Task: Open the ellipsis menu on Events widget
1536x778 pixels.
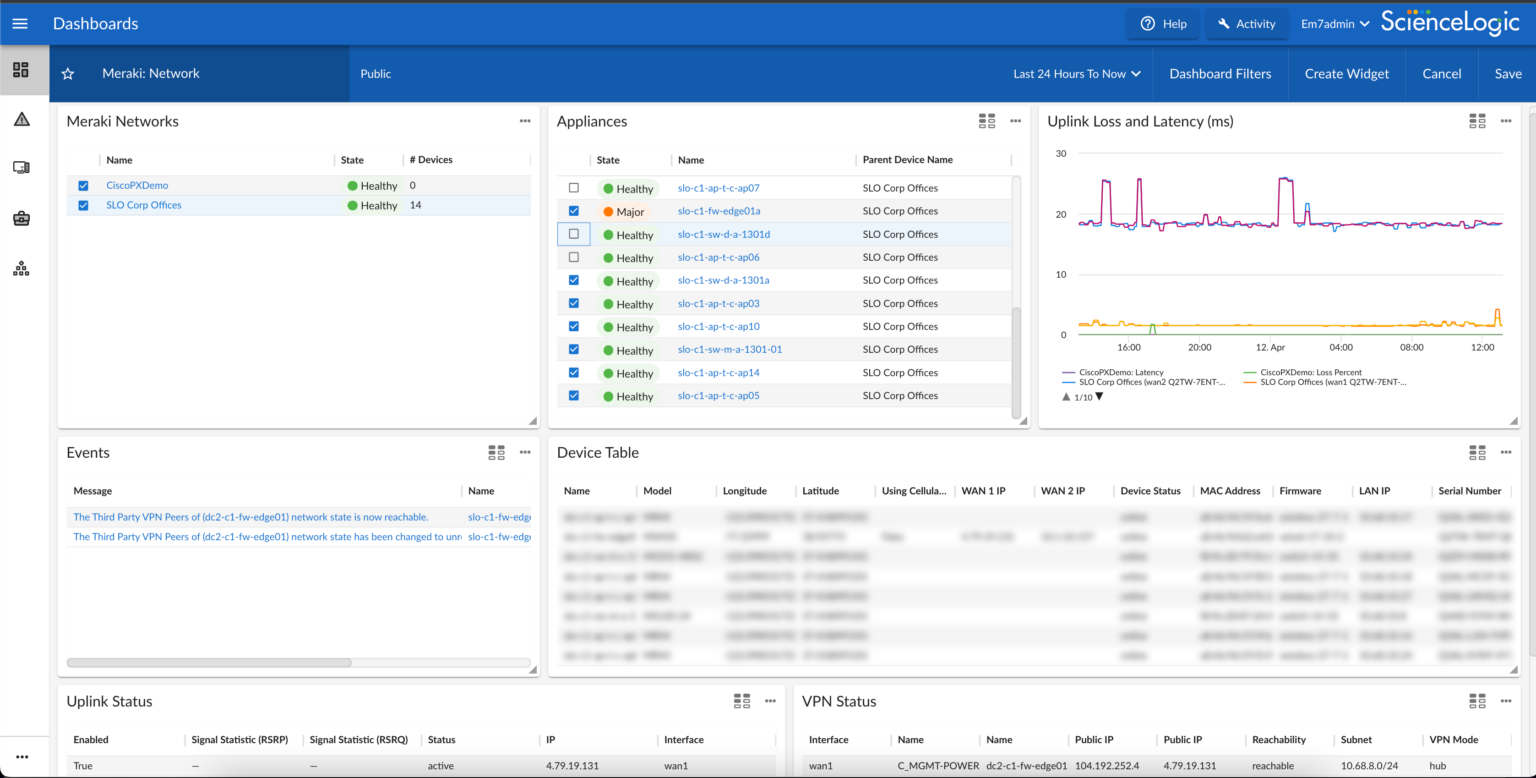Action: tap(525, 452)
